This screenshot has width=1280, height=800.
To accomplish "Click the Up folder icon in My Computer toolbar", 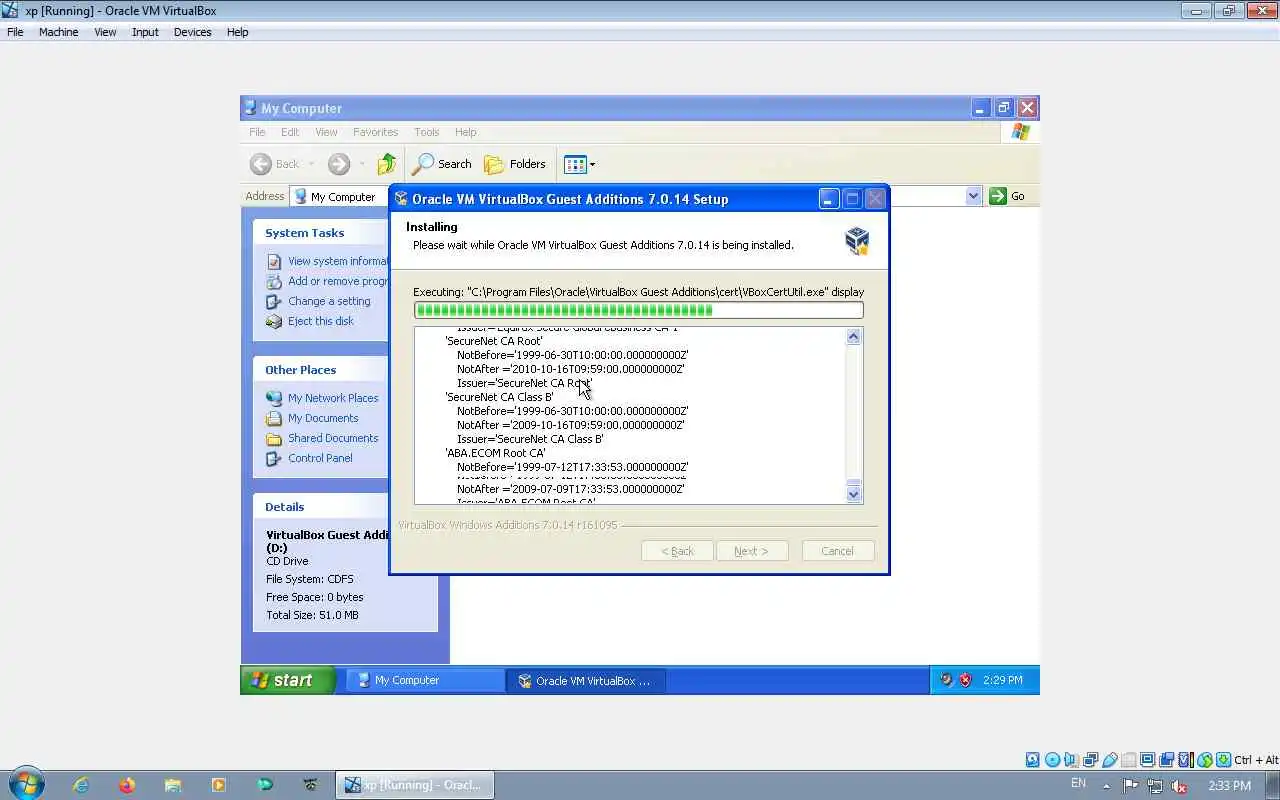I will click(387, 164).
